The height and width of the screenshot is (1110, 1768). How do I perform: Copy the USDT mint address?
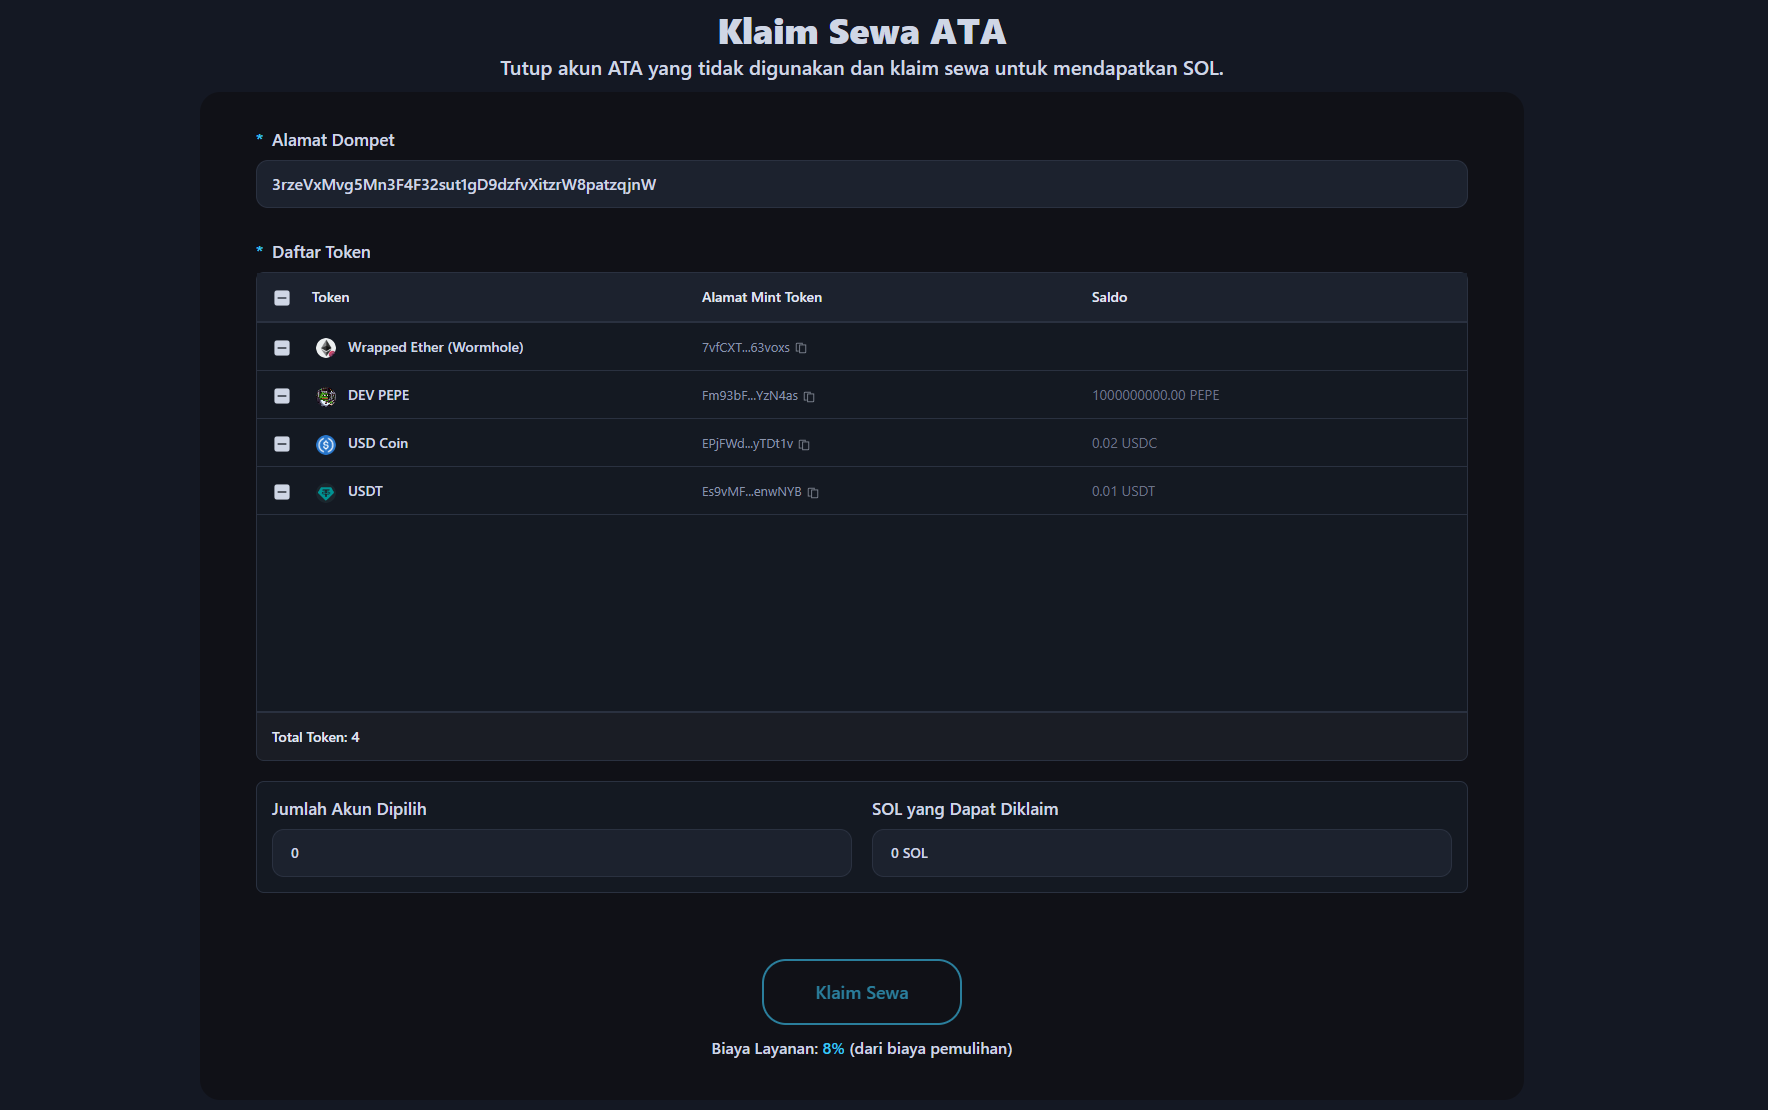click(x=813, y=493)
